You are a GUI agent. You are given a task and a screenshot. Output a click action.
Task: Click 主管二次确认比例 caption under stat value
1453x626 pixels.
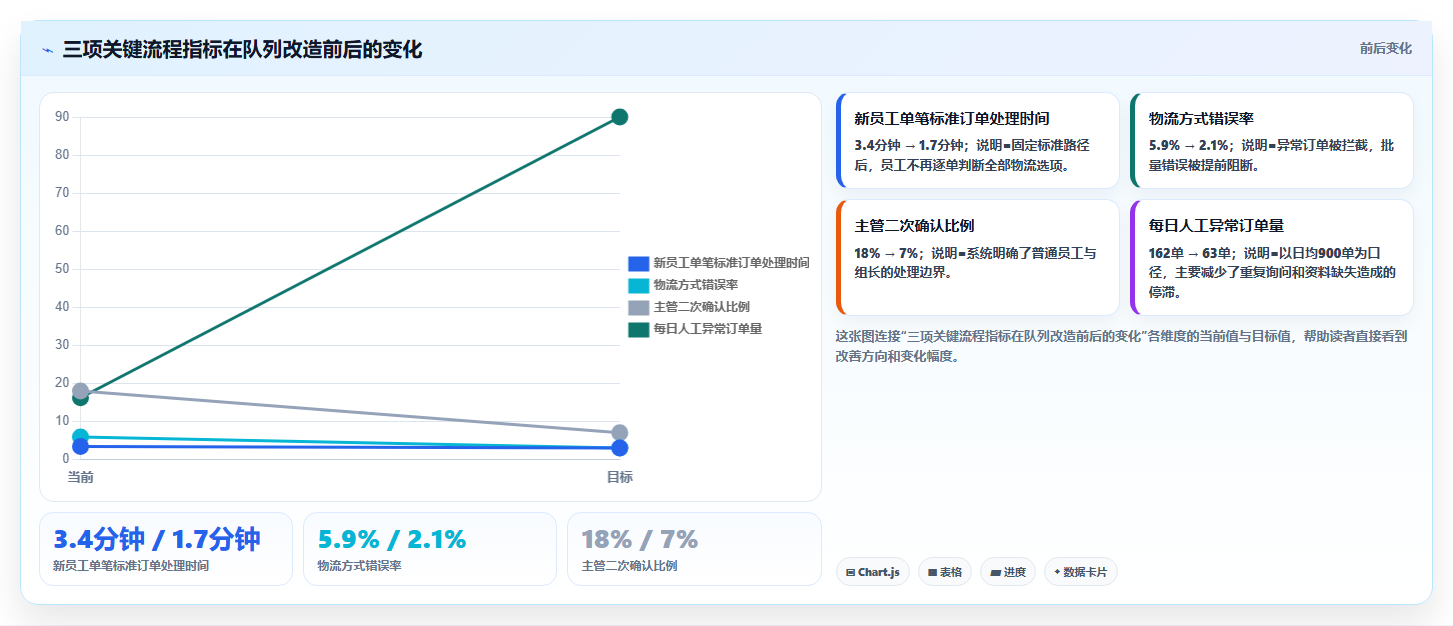(x=629, y=566)
